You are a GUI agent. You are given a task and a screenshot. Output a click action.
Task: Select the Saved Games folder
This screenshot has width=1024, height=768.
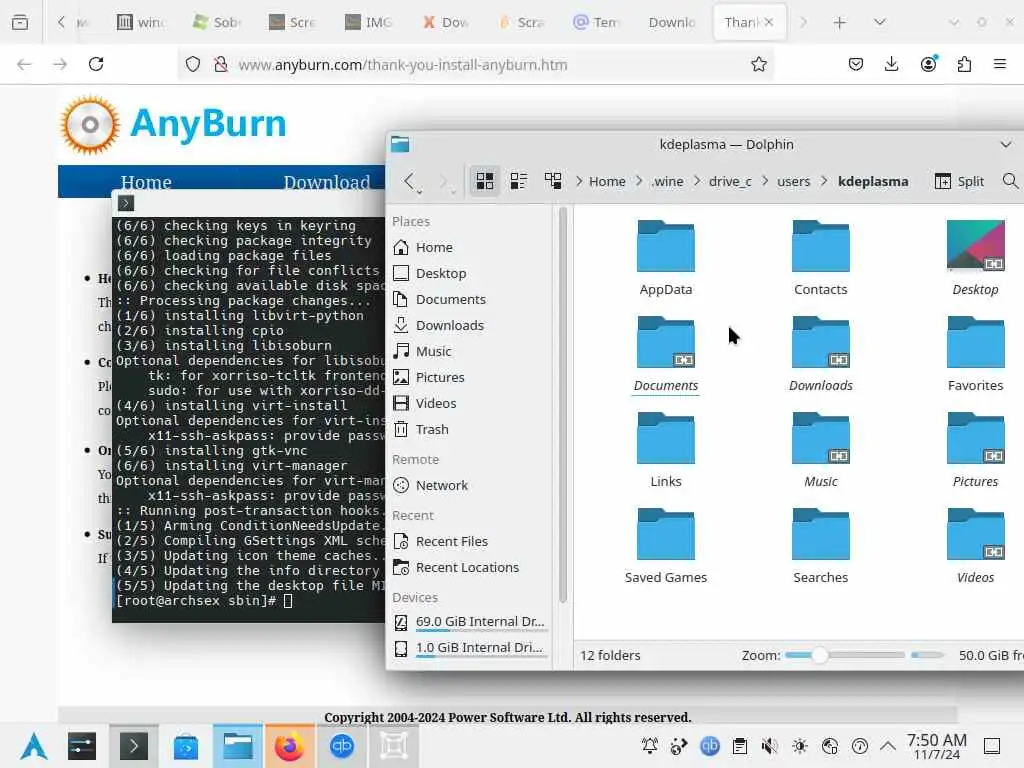pyautogui.click(x=665, y=546)
